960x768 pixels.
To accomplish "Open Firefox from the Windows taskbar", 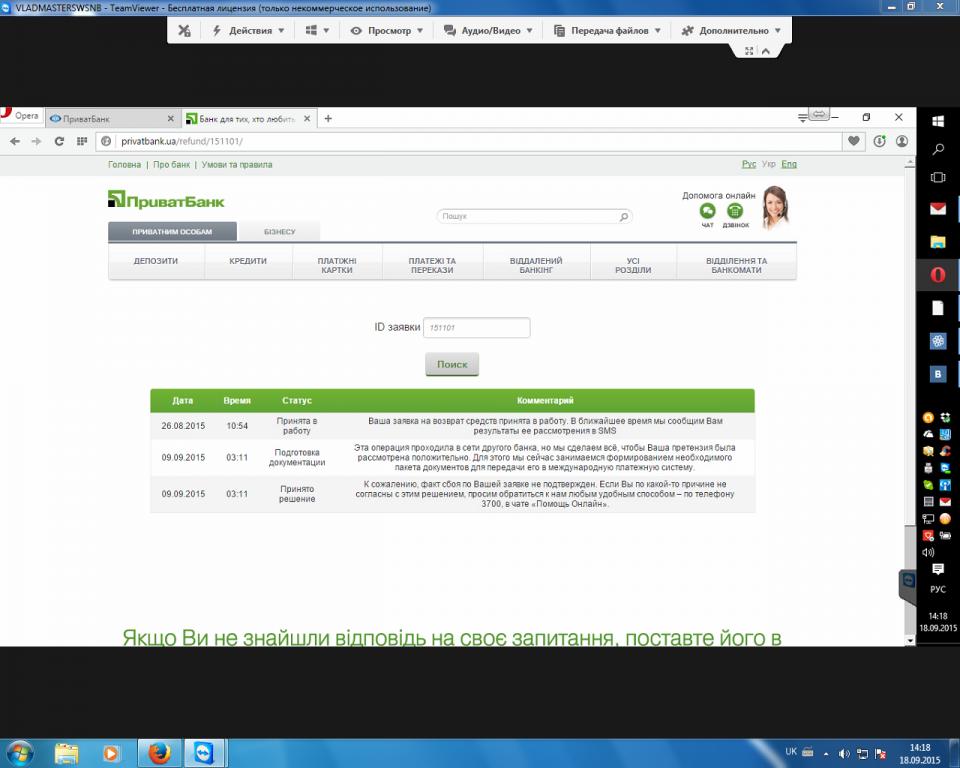I will 158,753.
